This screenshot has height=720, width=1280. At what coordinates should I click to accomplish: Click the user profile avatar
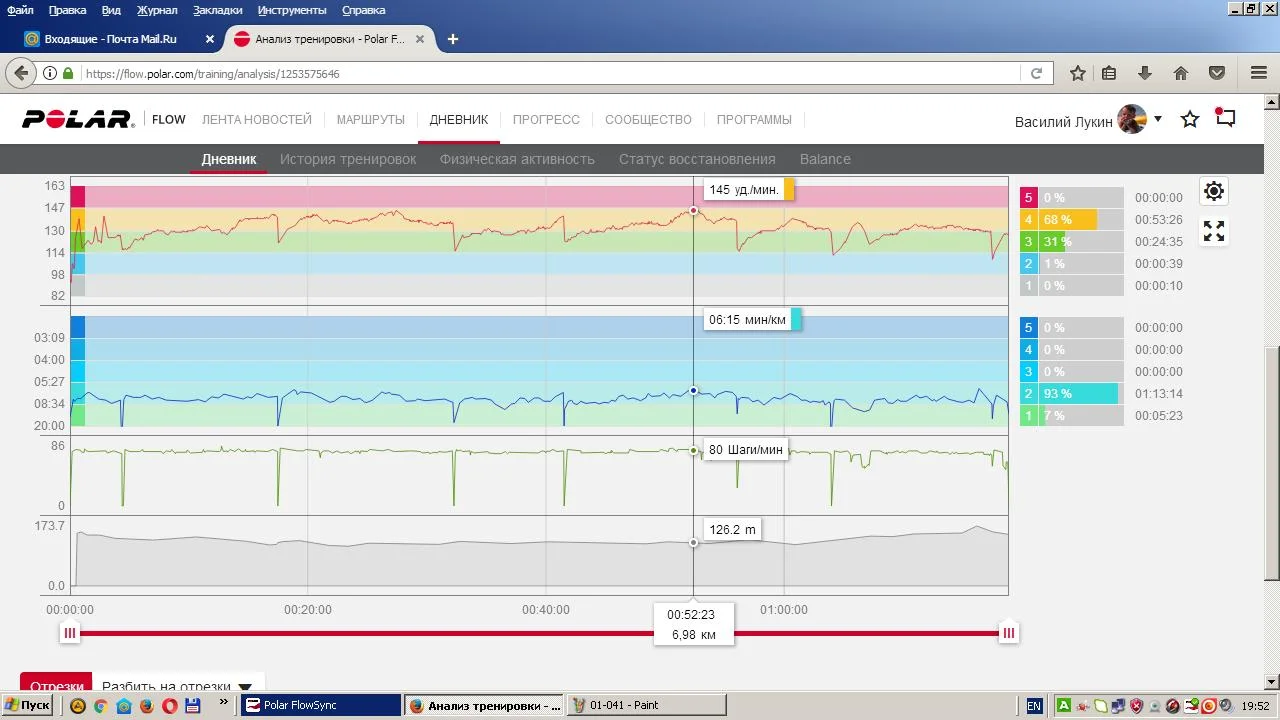click(x=1132, y=119)
